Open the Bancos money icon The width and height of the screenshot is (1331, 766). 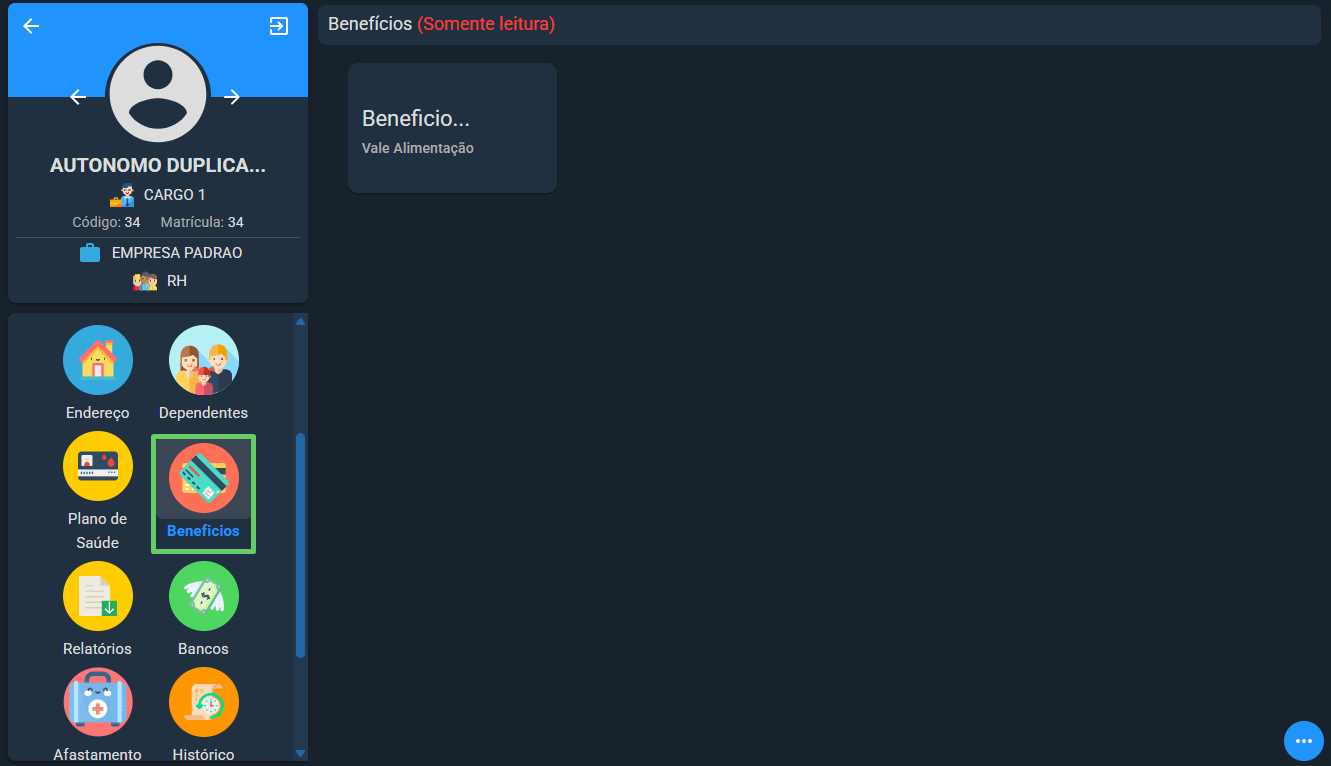[x=204, y=596]
